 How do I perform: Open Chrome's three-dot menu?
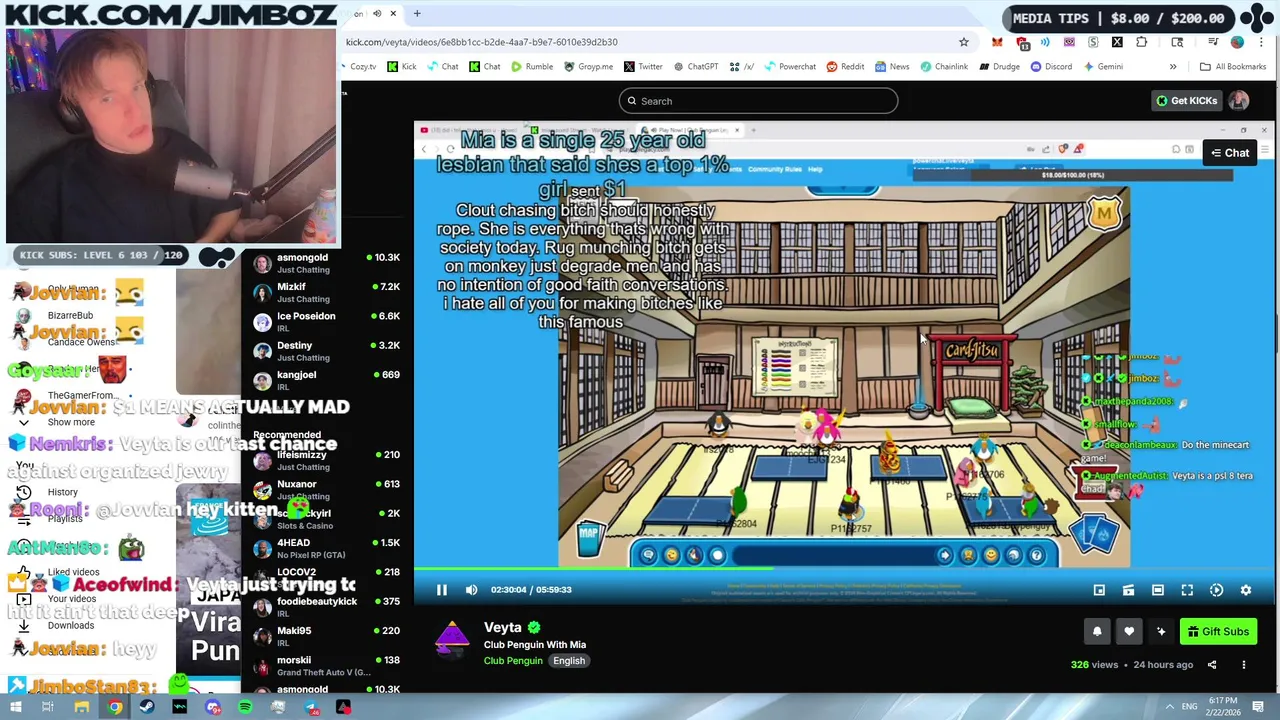pos(1262,42)
